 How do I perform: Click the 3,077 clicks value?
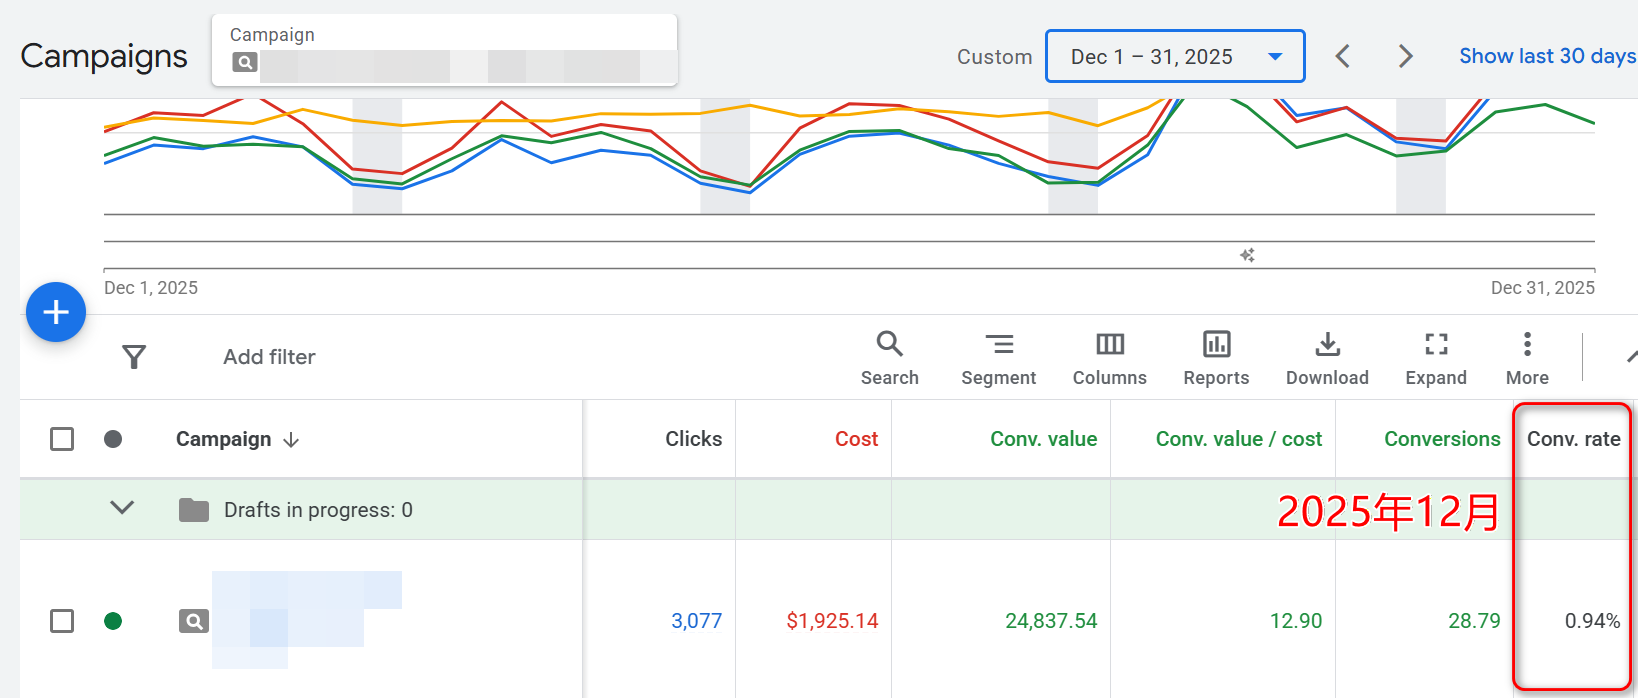pyautogui.click(x=696, y=621)
